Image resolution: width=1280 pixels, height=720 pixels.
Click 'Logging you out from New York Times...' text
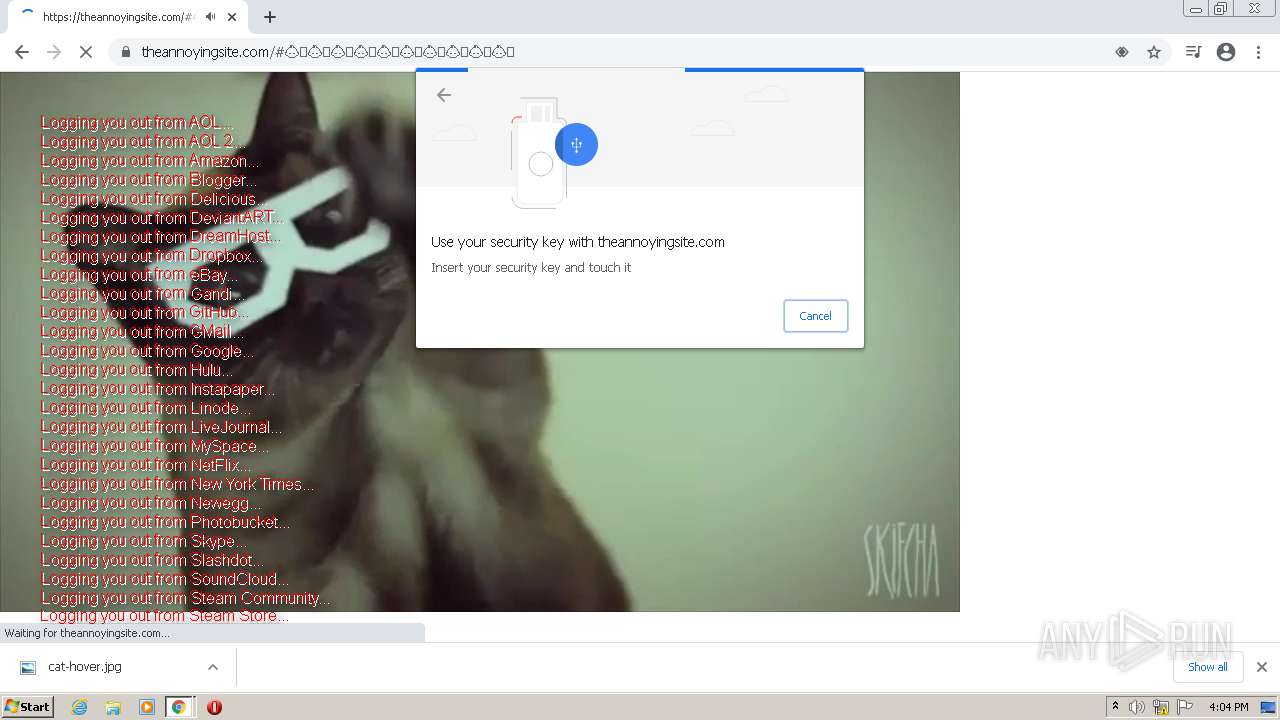177,484
